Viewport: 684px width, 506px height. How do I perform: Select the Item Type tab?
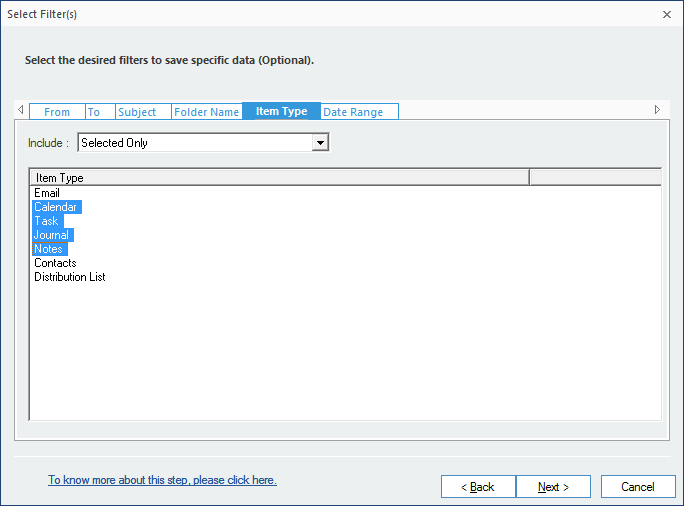[x=281, y=111]
